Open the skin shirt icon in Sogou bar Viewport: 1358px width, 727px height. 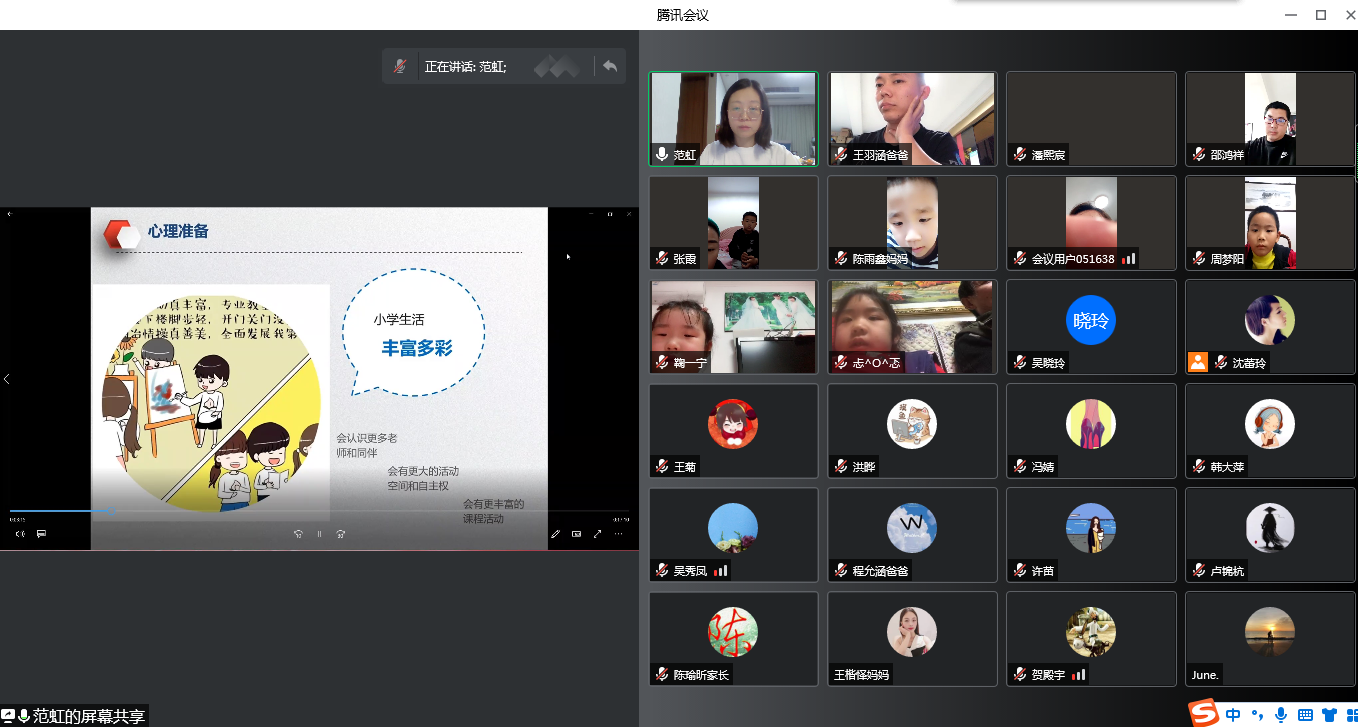1329,715
